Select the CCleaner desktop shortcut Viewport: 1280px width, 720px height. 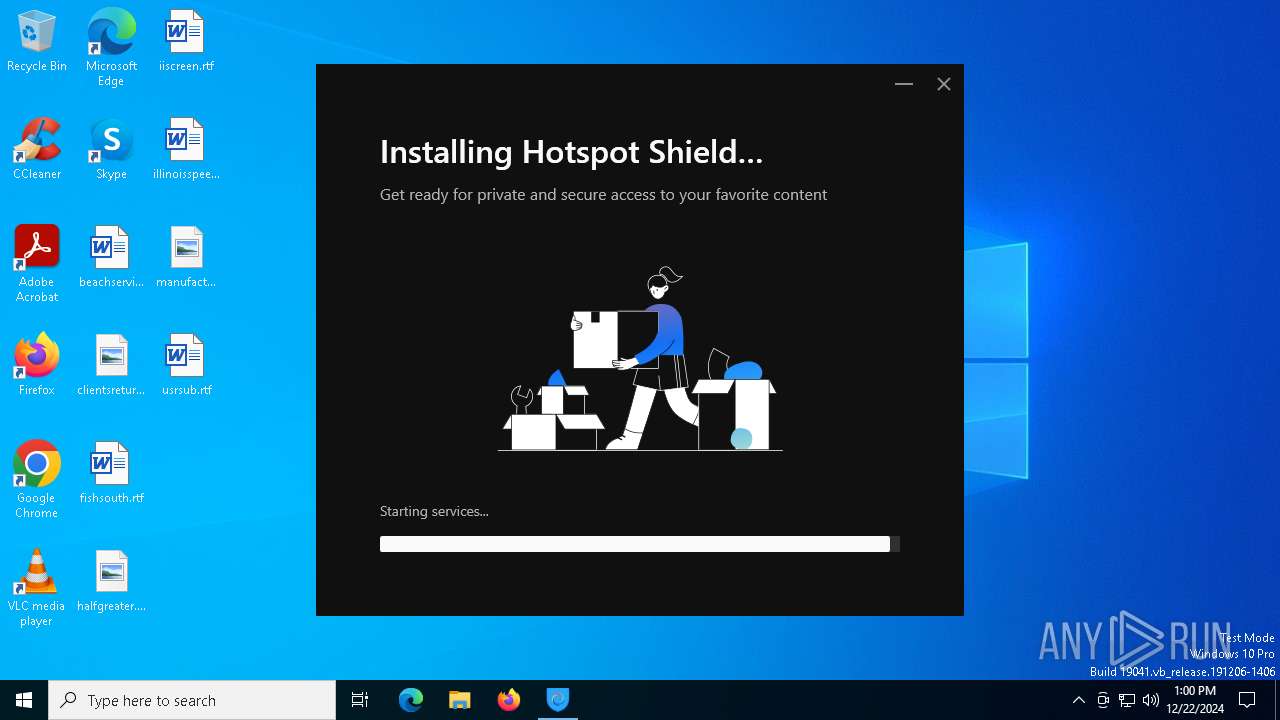tap(37, 150)
